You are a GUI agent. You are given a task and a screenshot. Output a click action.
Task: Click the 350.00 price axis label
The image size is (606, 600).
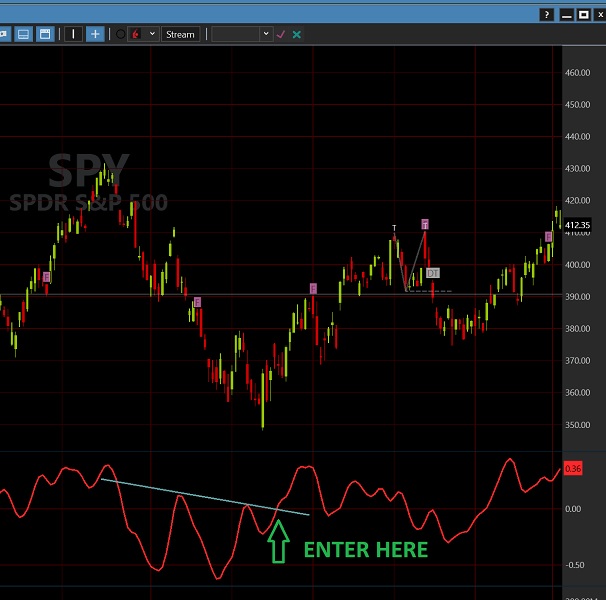[x=577, y=425]
